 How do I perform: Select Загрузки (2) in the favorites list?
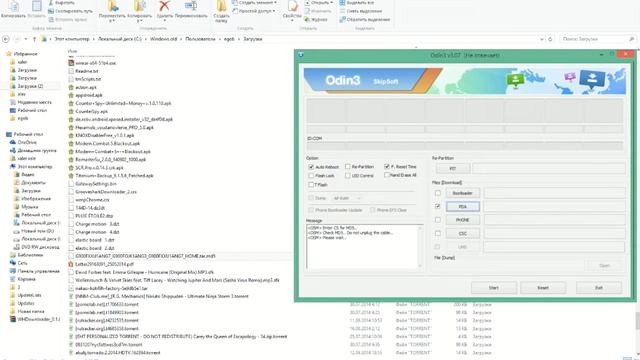tap(30, 86)
